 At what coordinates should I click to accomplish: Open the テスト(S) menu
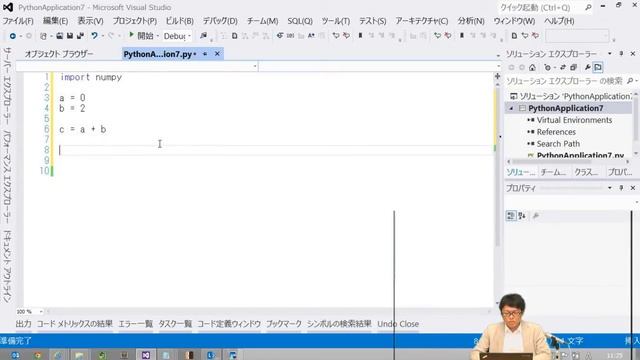pos(372,21)
